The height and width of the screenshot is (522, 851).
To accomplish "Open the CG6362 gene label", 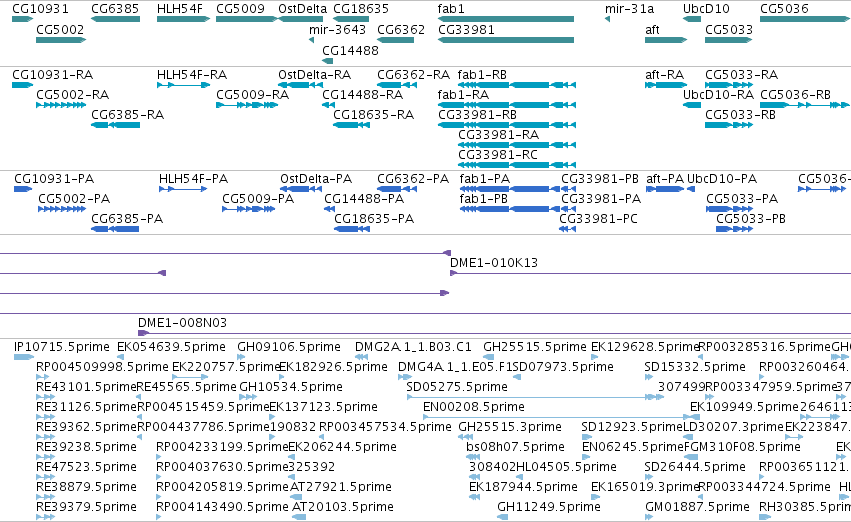I will tap(401, 29).
